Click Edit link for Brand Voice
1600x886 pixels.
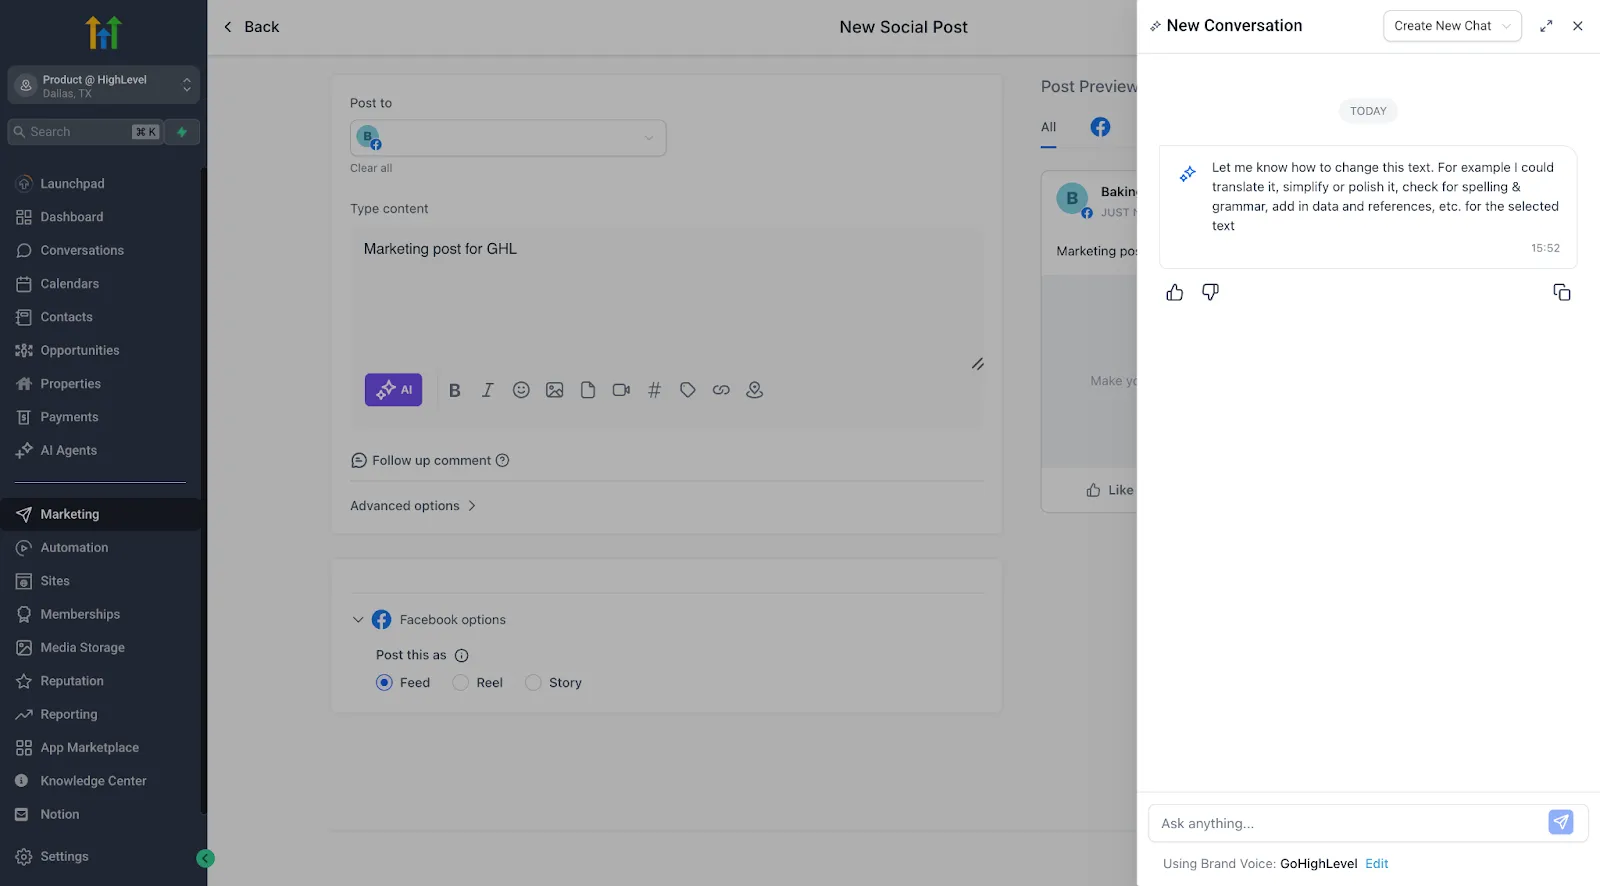tap(1377, 864)
